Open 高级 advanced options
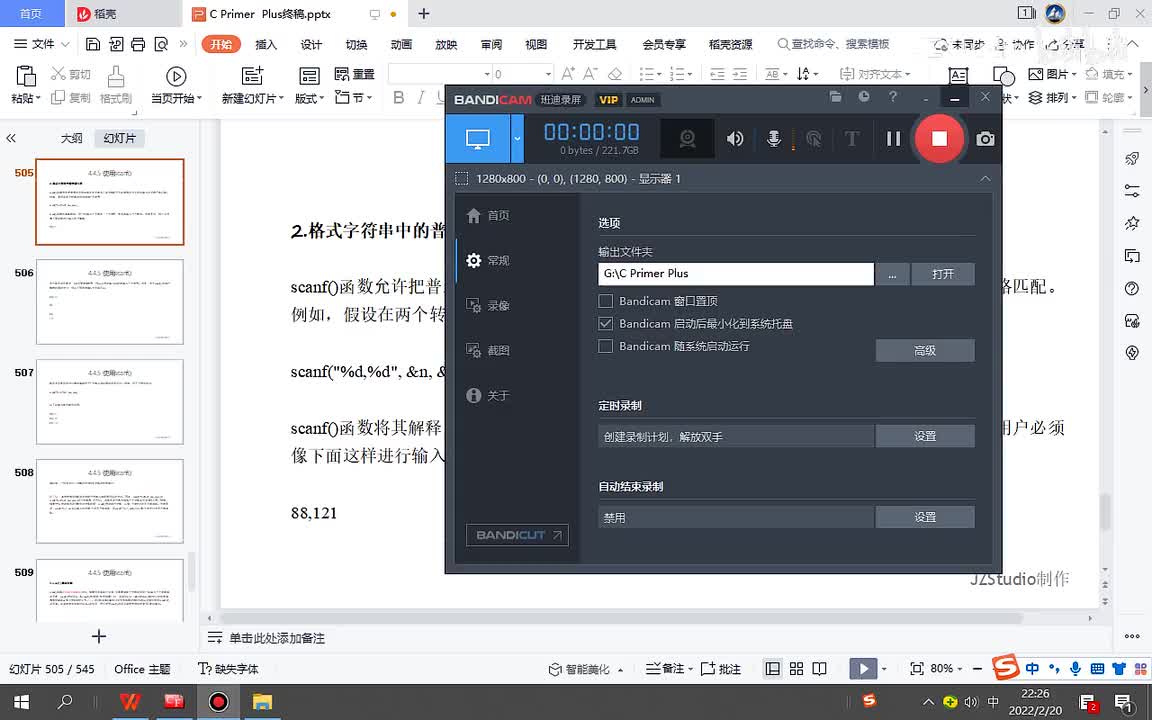The width and height of the screenshot is (1152, 720). pyautogui.click(x=925, y=350)
